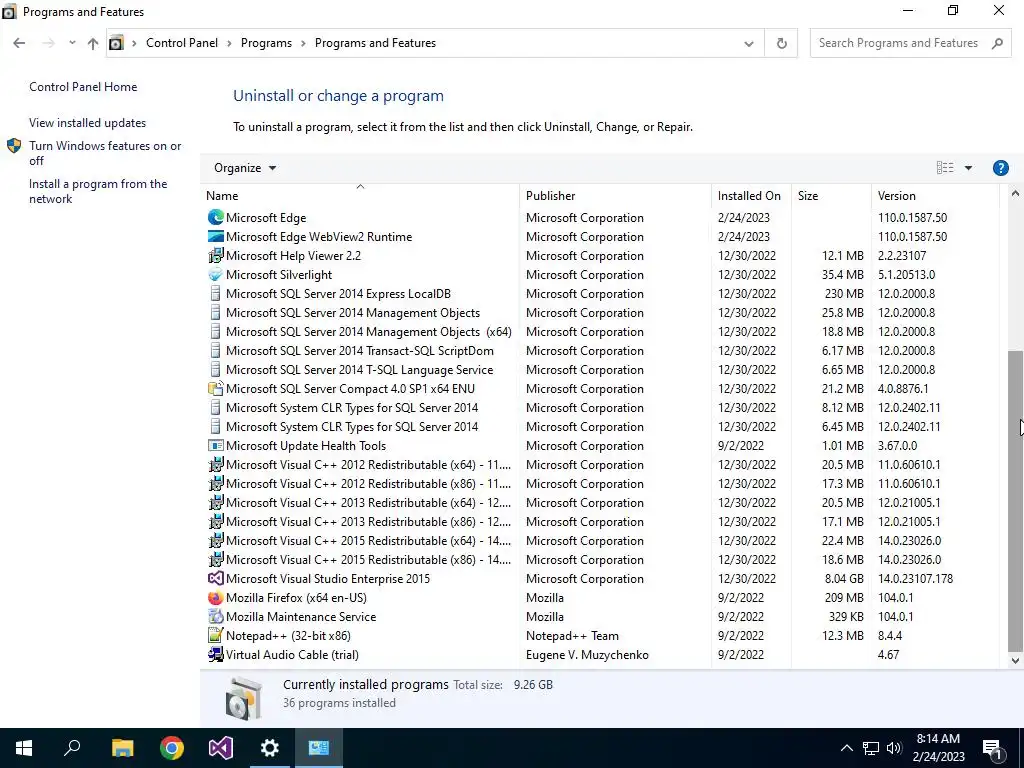Select Microsoft SQL Server 2014 T-SQL Language Service
Viewport: 1024px width, 768px height.
pos(359,370)
